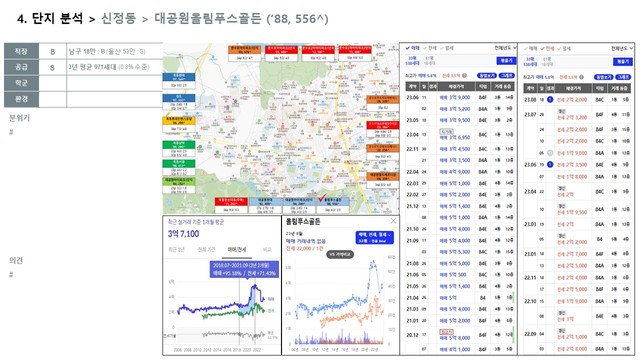Select red map label on right side
Image resolution: width=640 pixels, height=360 pixels.
click(382, 129)
